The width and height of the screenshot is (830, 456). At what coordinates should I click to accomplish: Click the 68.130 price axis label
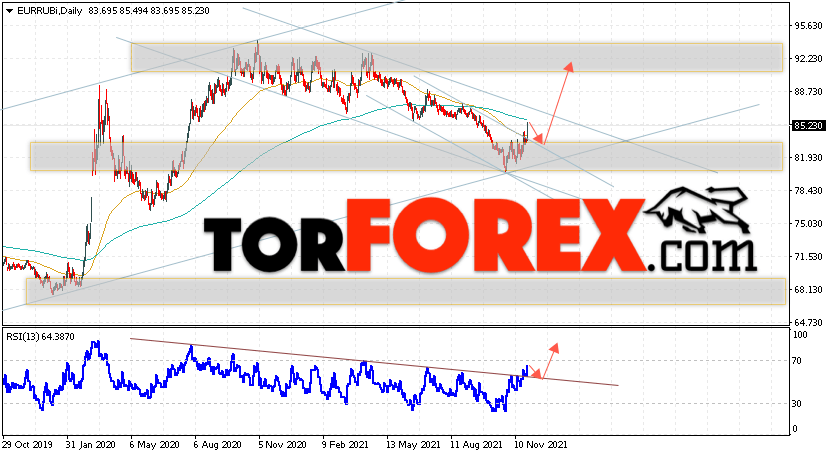[x=808, y=290]
